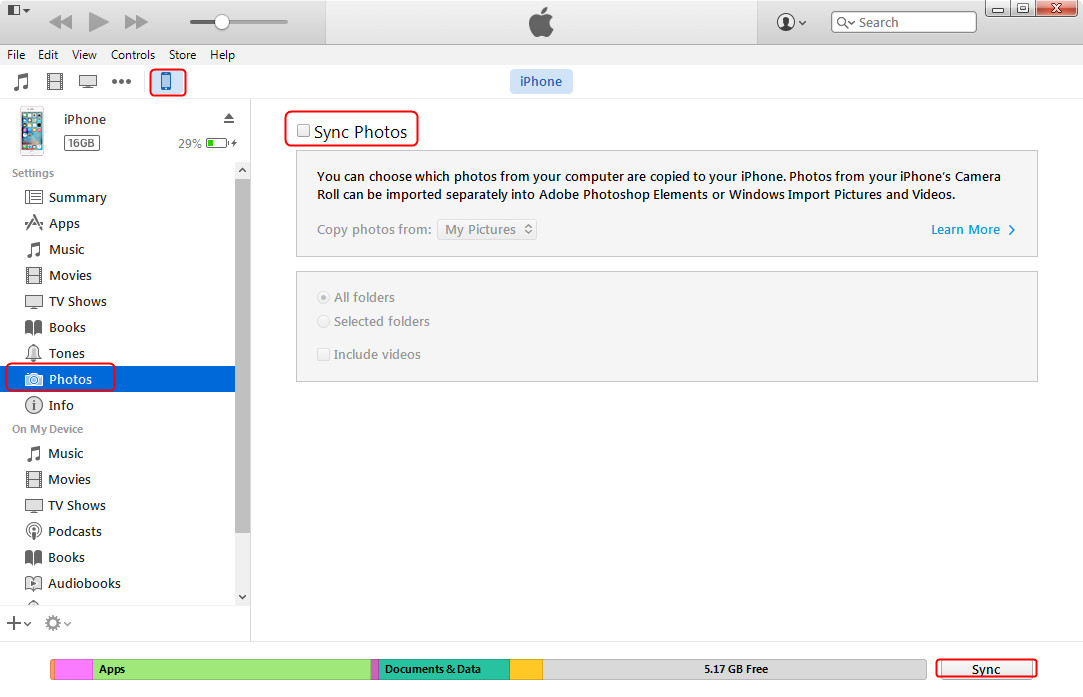Open the File menu
The height and width of the screenshot is (697, 1083).
tap(16, 55)
